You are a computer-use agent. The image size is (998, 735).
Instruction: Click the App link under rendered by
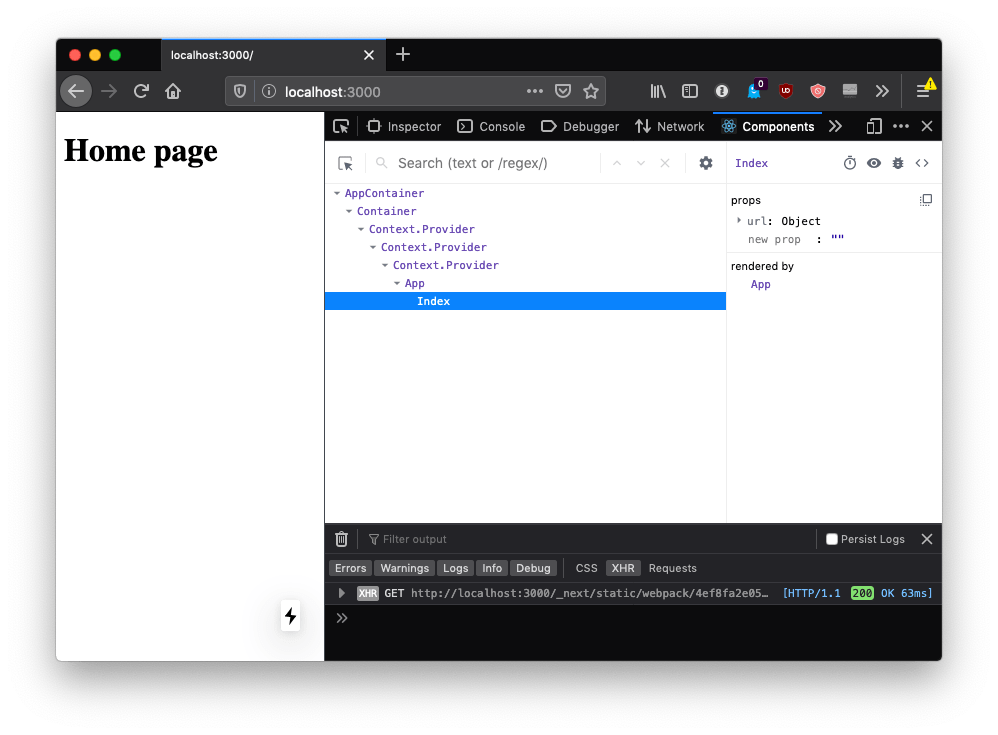click(x=760, y=284)
